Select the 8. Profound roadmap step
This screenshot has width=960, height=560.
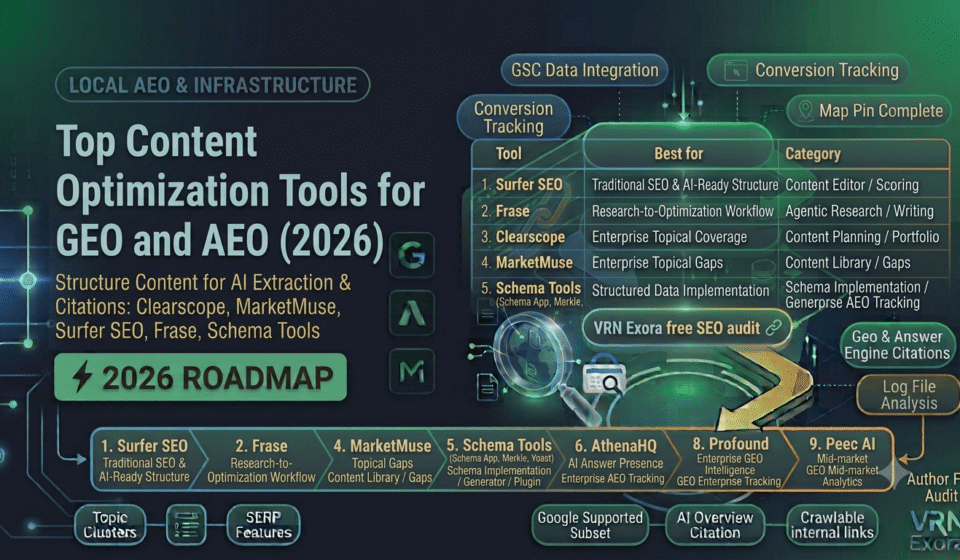[730, 460]
